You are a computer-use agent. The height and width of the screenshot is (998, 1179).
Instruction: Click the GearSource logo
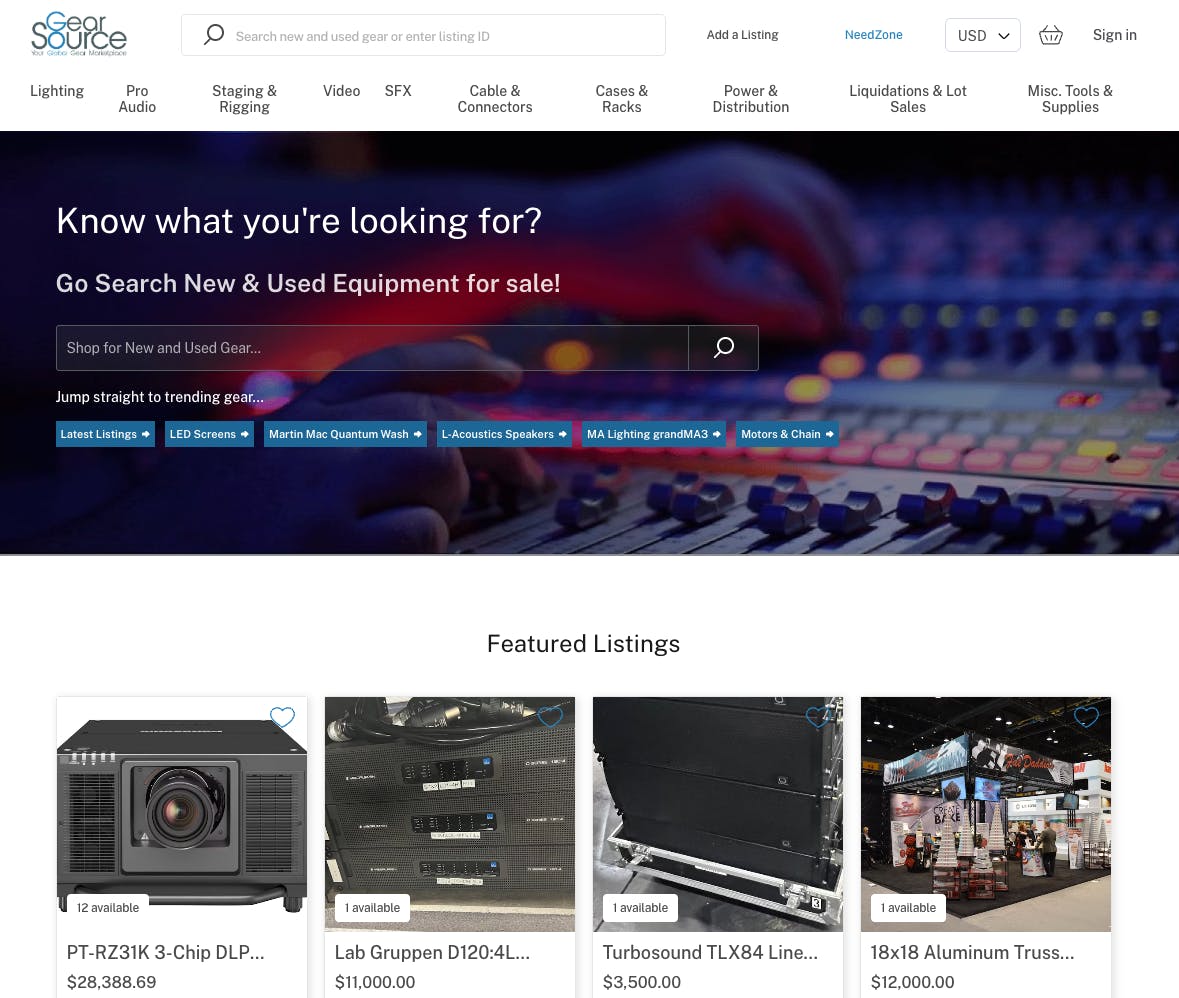coord(79,33)
